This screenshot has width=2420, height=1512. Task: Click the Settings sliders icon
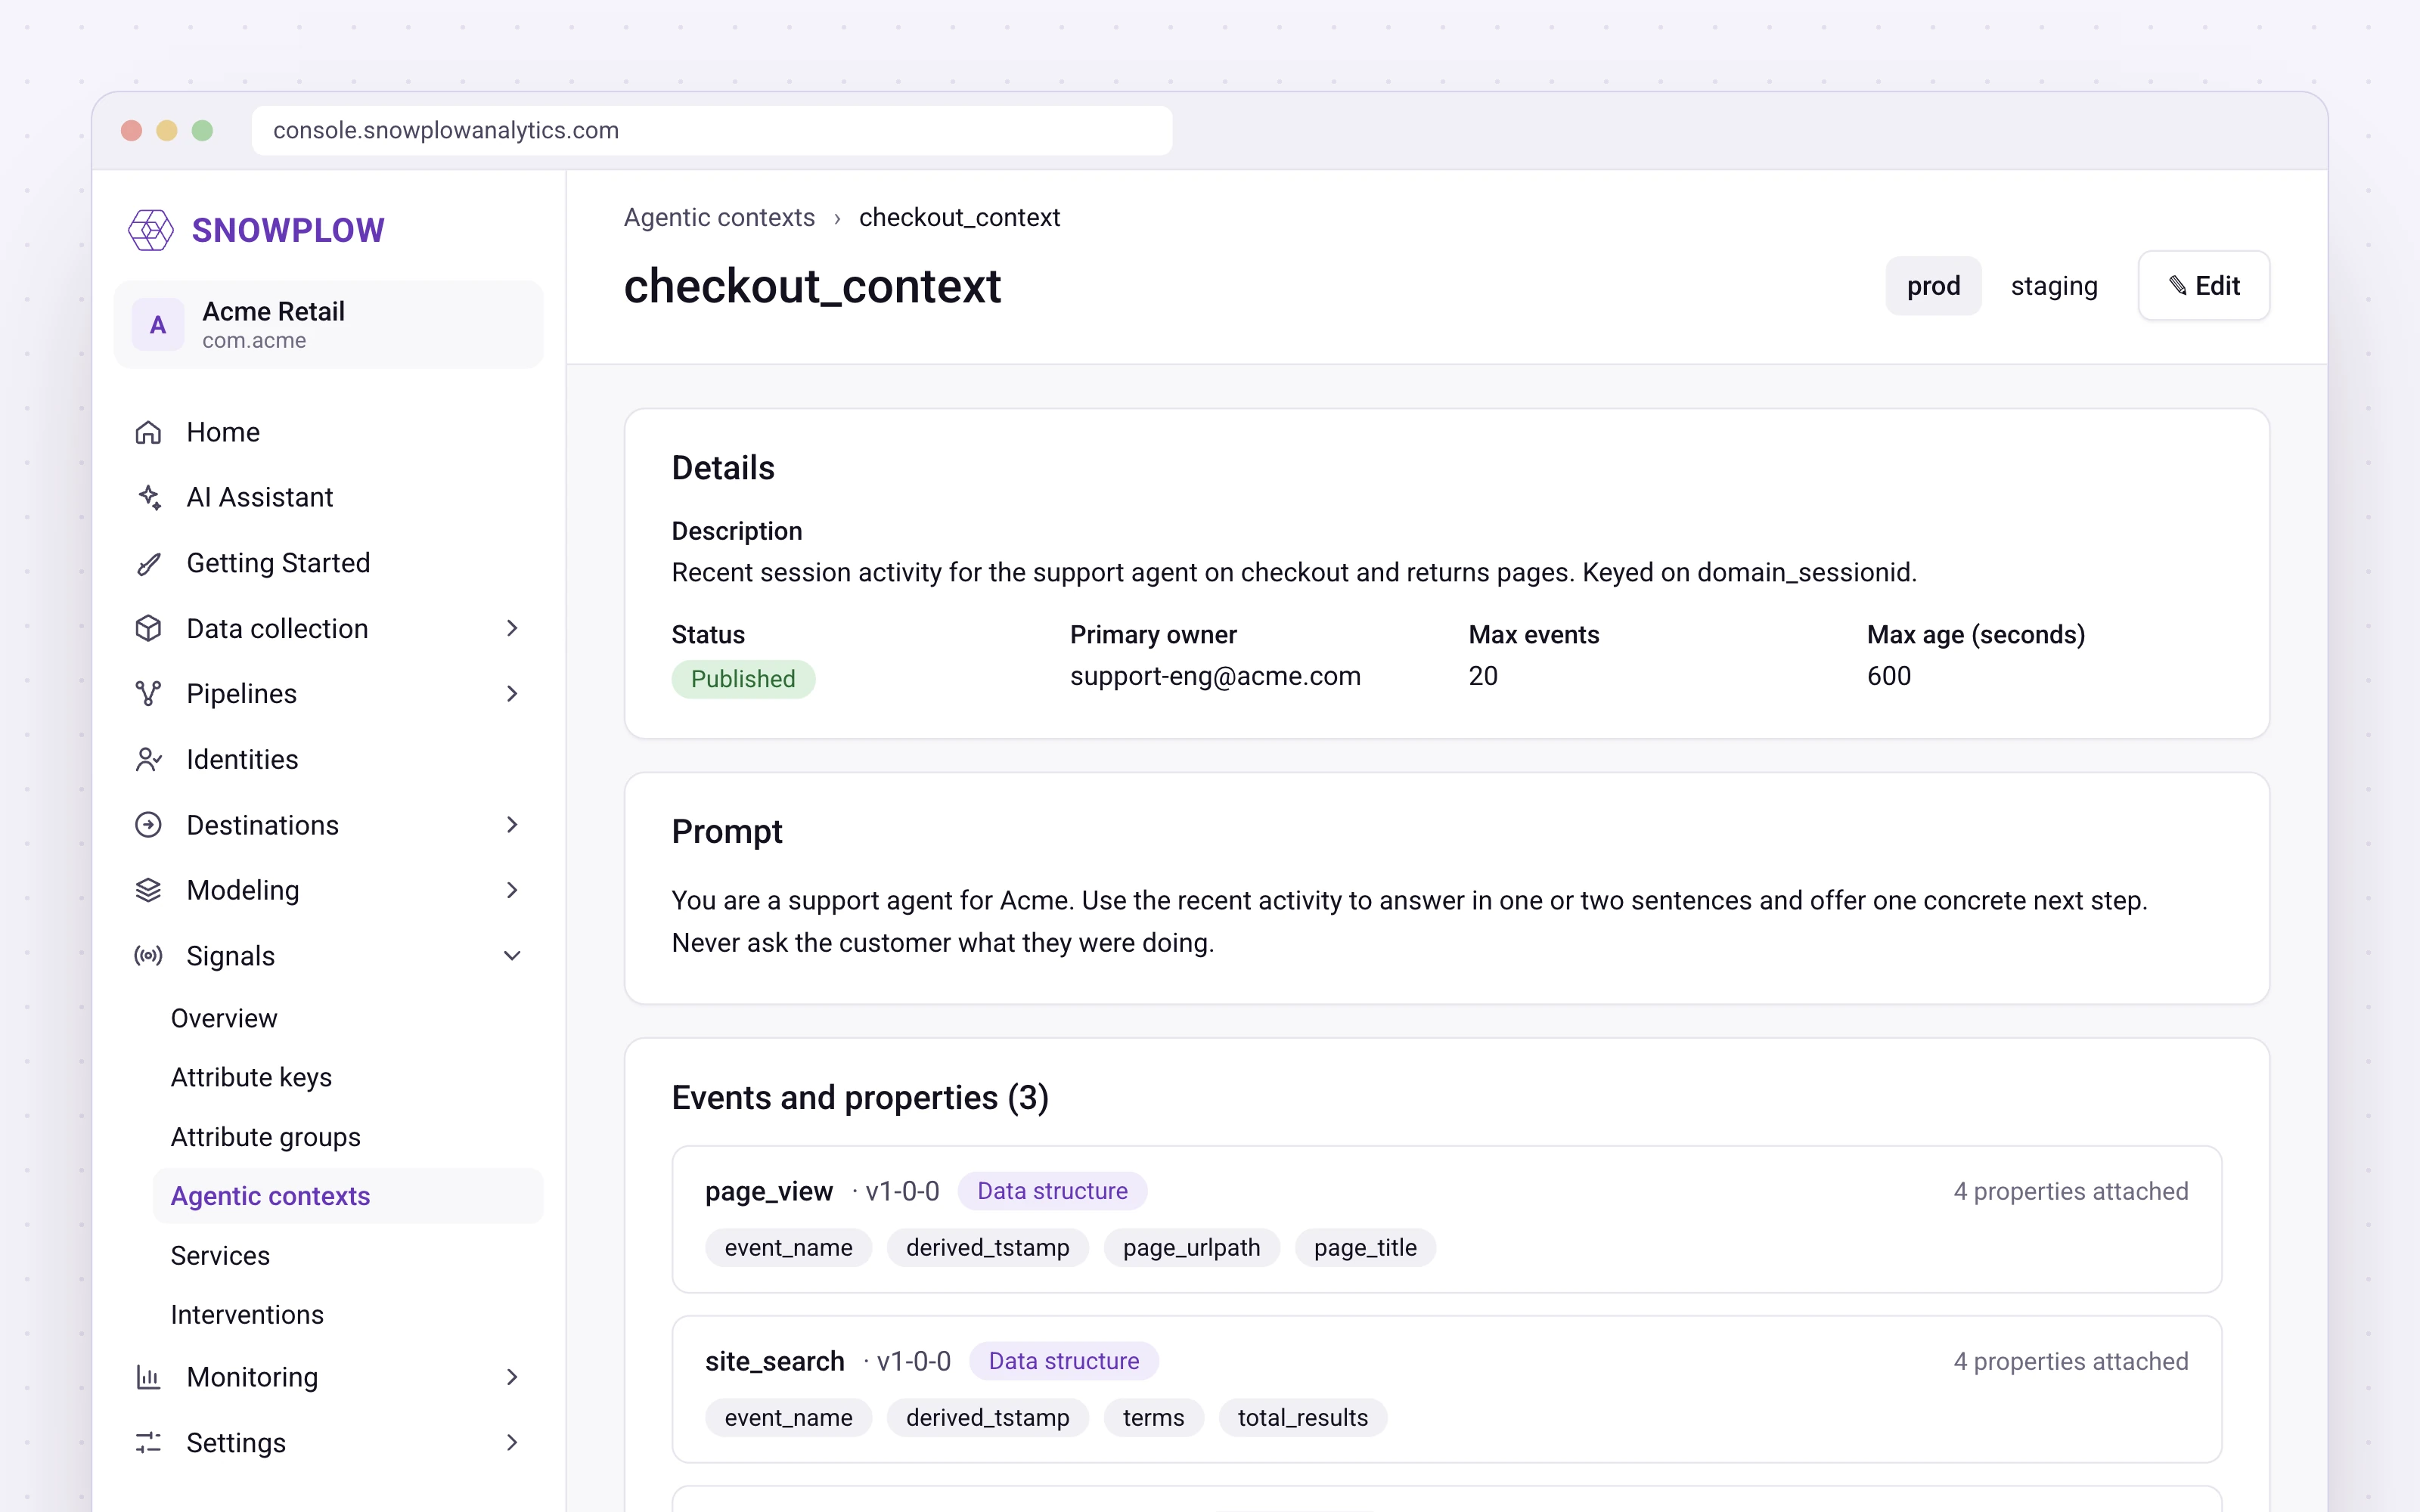point(148,1442)
